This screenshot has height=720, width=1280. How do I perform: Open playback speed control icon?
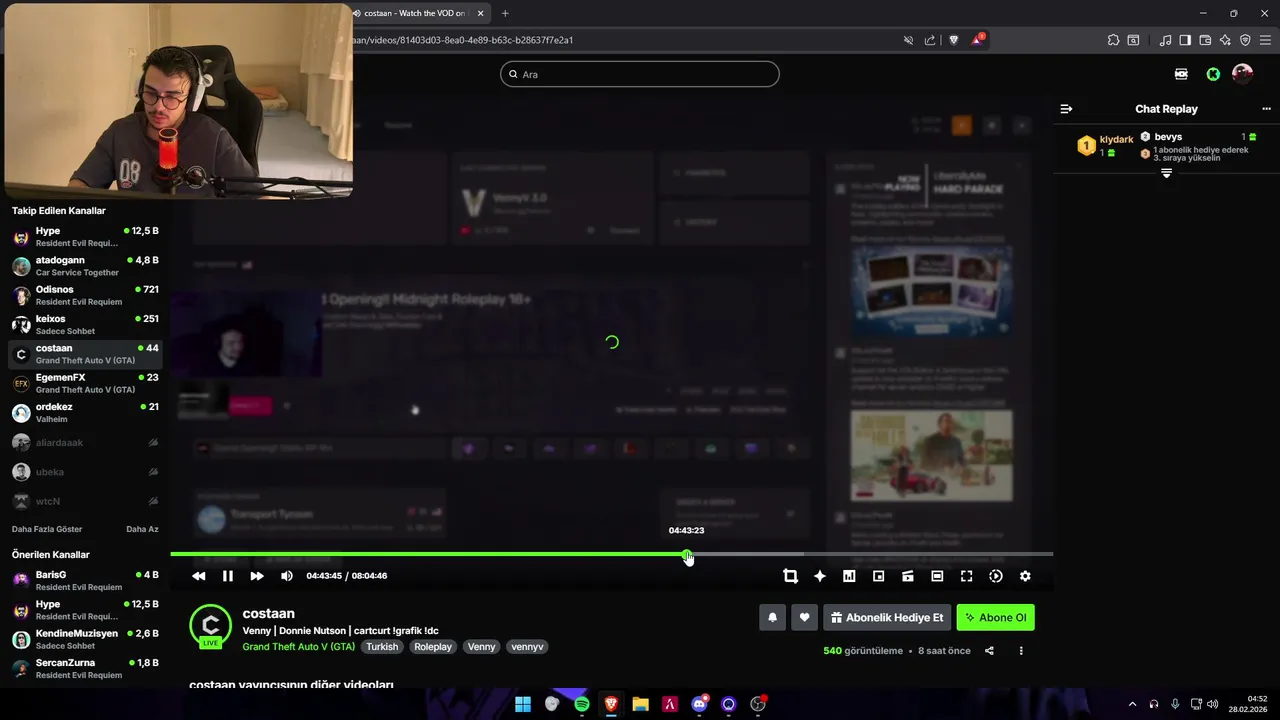pyautogui.click(x=996, y=576)
